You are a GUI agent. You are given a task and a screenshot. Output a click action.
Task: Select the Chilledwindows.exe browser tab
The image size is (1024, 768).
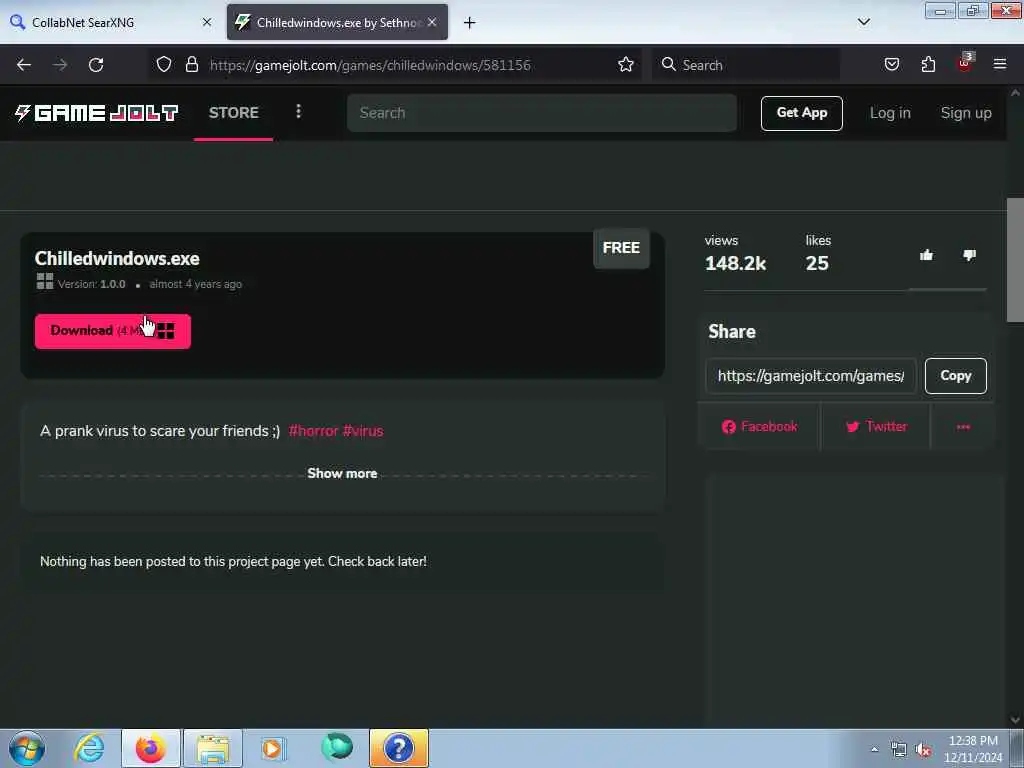tap(337, 22)
